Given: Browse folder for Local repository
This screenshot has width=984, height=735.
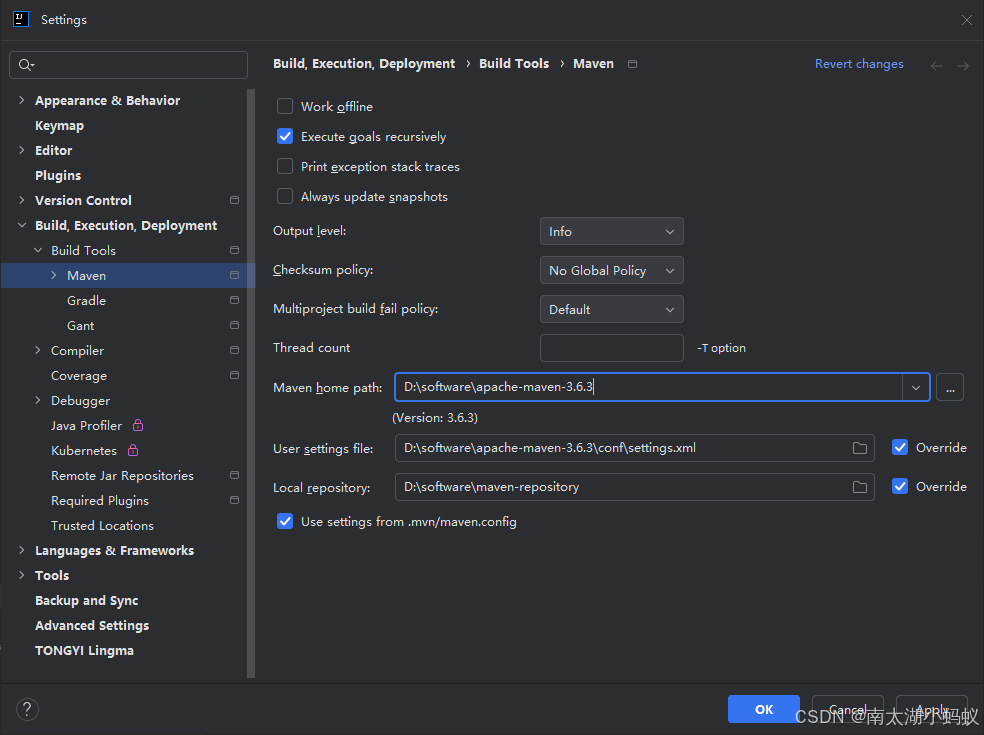Looking at the screenshot, I should pos(860,487).
